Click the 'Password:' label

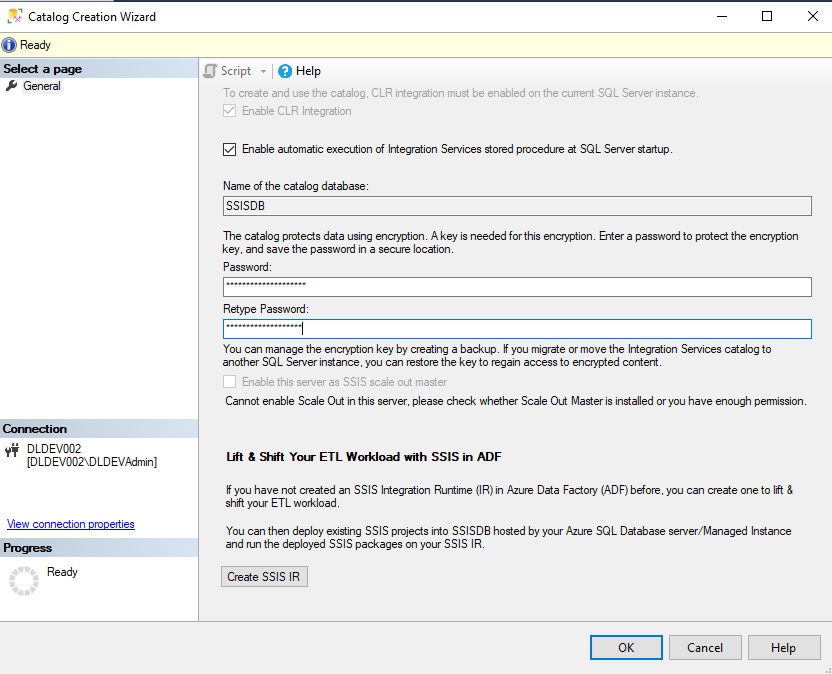pyautogui.click(x=247, y=267)
